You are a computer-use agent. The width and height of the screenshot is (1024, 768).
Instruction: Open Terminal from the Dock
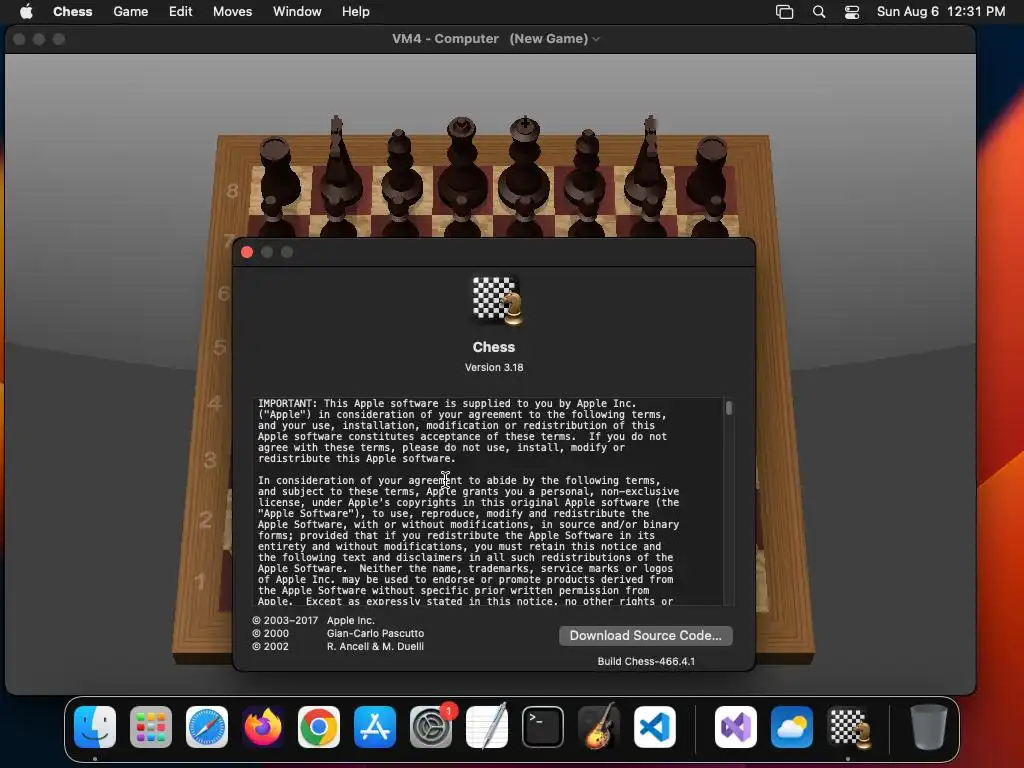[x=543, y=726]
